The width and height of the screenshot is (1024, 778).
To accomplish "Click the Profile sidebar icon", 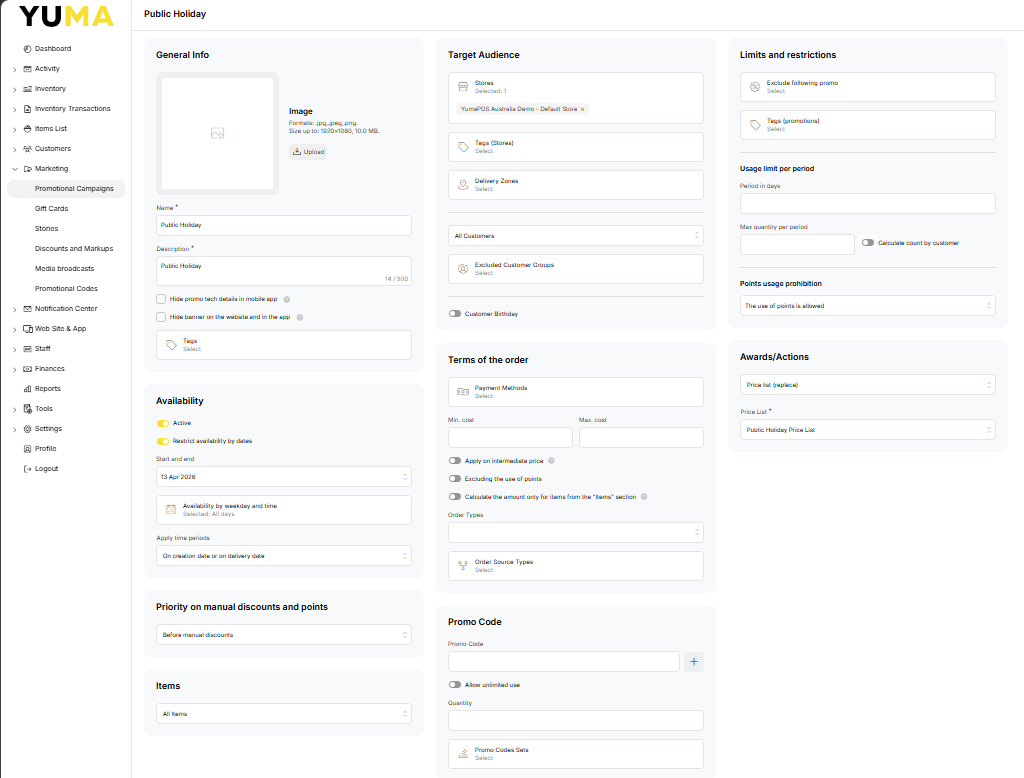I will tap(27, 449).
